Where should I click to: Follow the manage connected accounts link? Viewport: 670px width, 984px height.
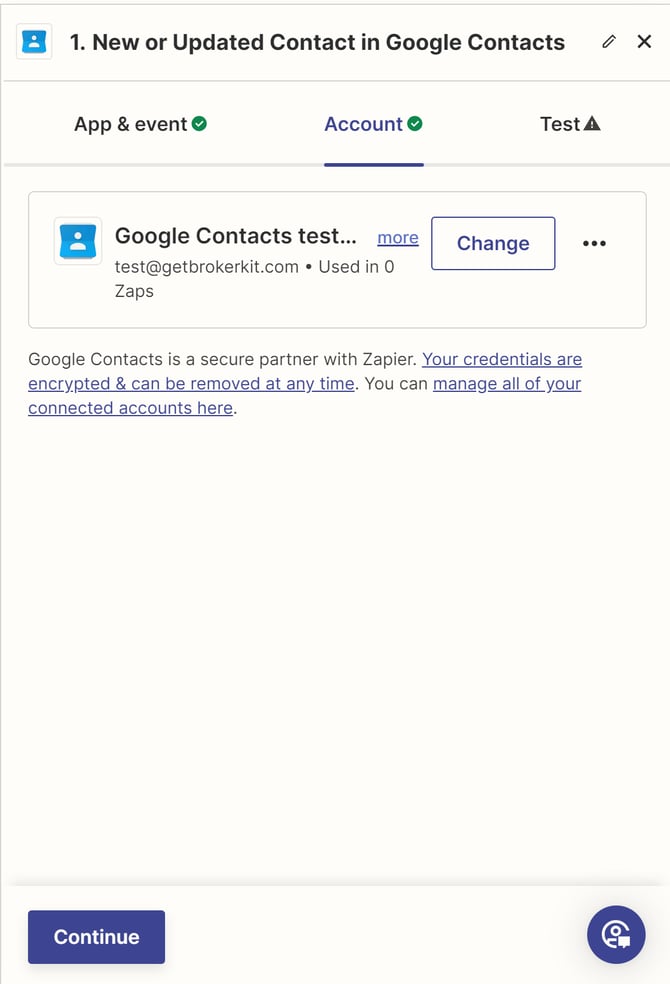[506, 384]
